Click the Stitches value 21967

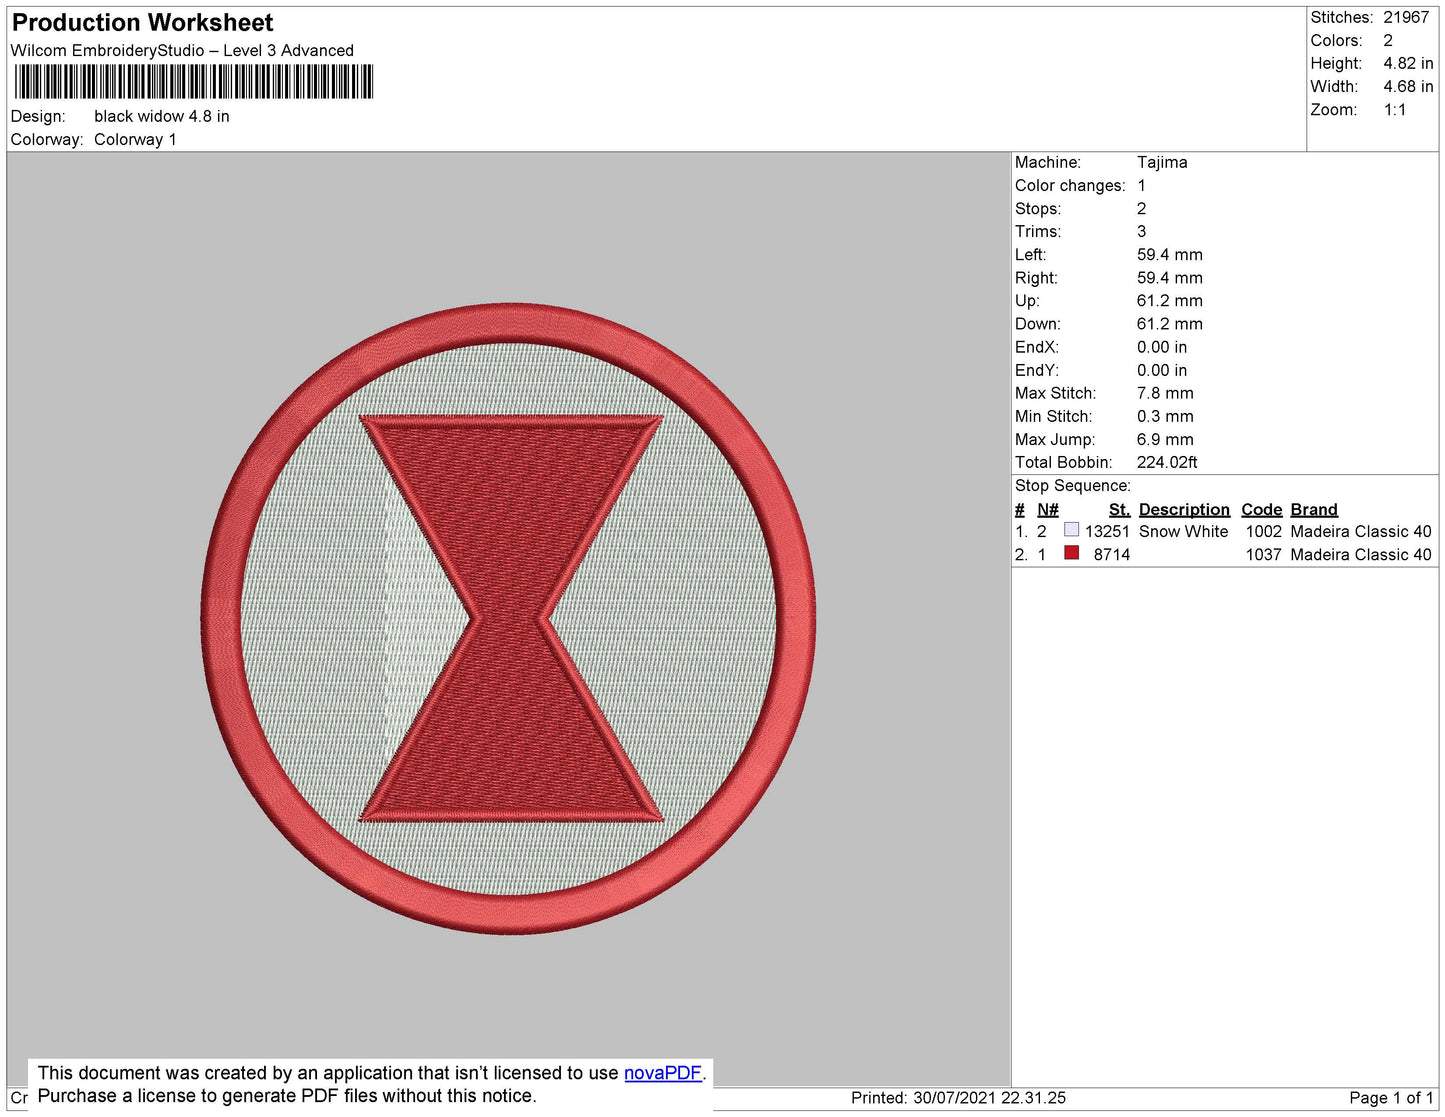(1406, 17)
